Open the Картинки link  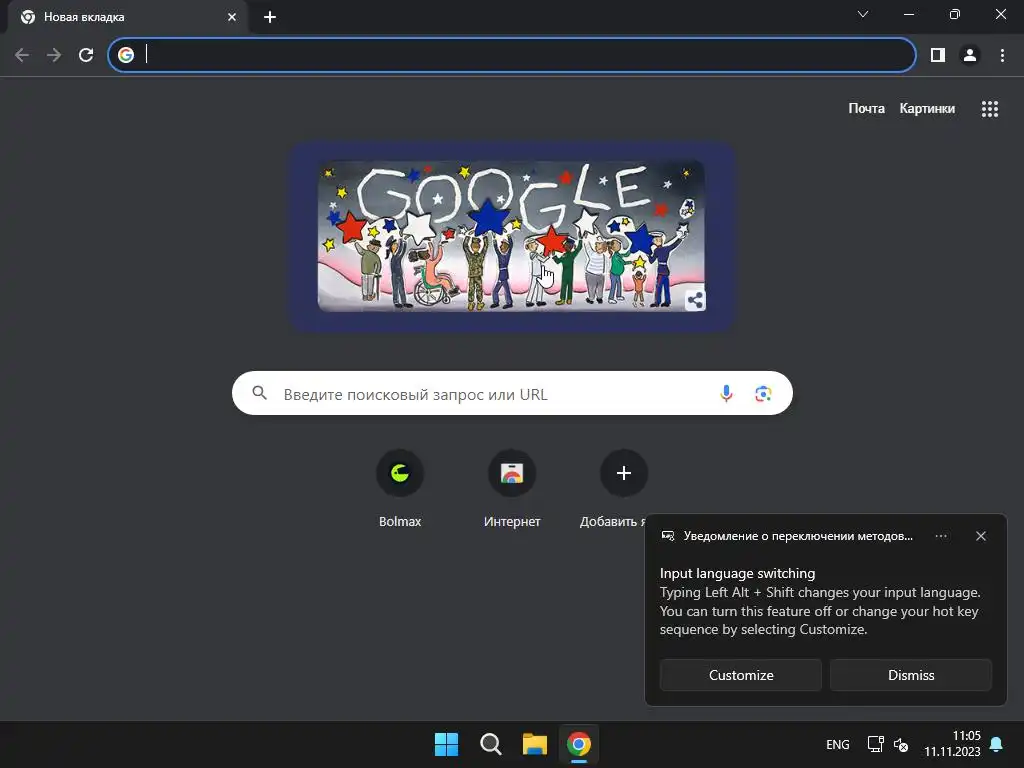pos(927,108)
